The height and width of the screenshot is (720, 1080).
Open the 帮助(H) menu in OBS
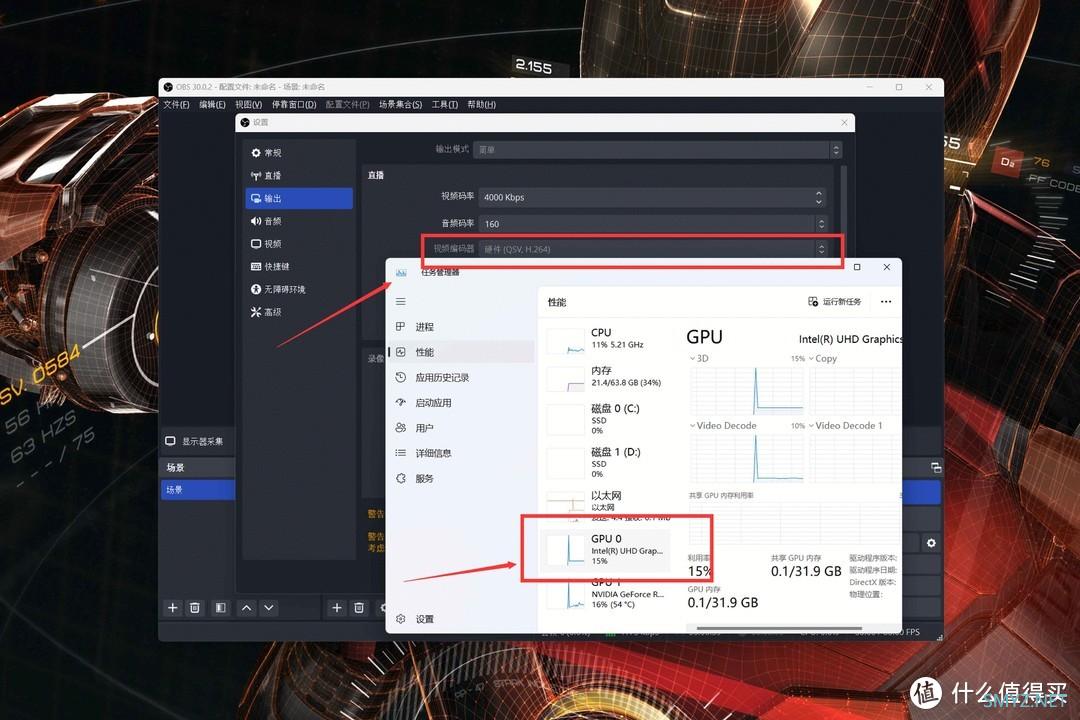(481, 105)
